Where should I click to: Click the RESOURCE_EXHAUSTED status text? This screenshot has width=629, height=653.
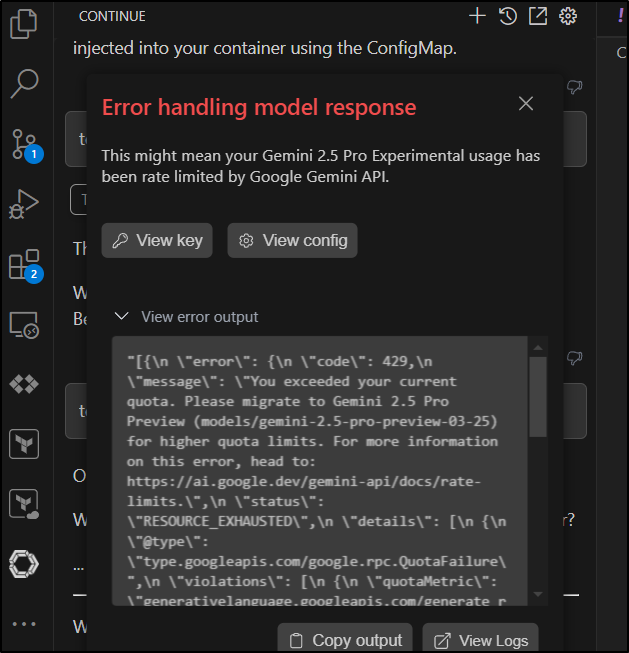point(219,521)
